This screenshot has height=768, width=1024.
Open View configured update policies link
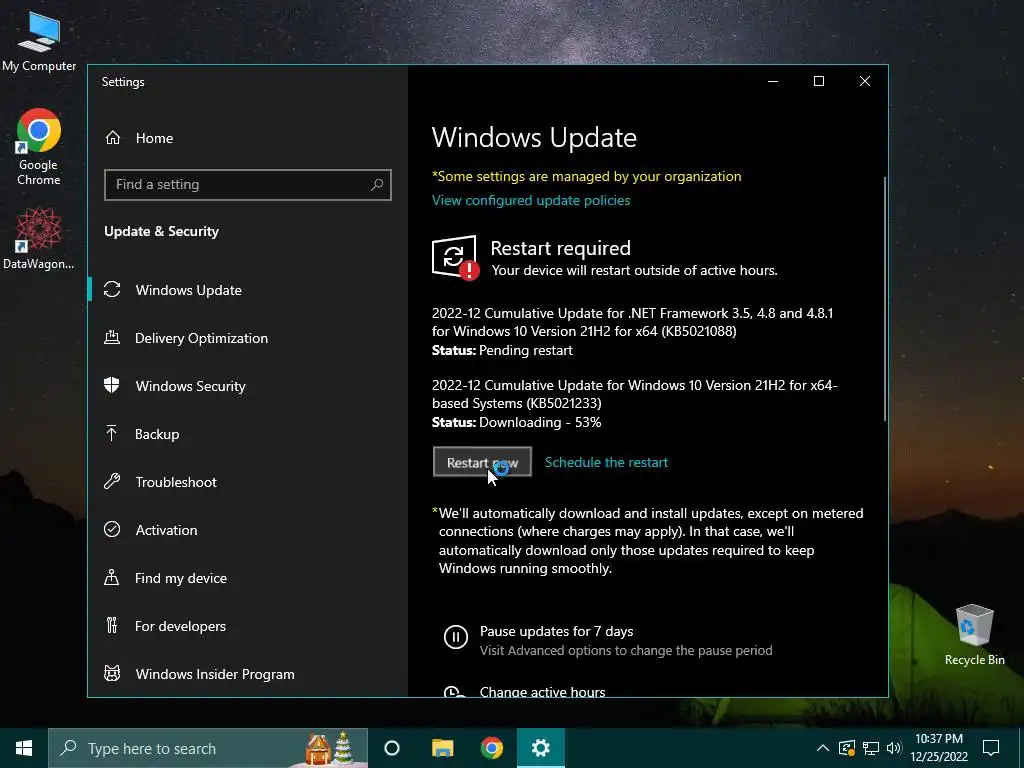tap(531, 200)
